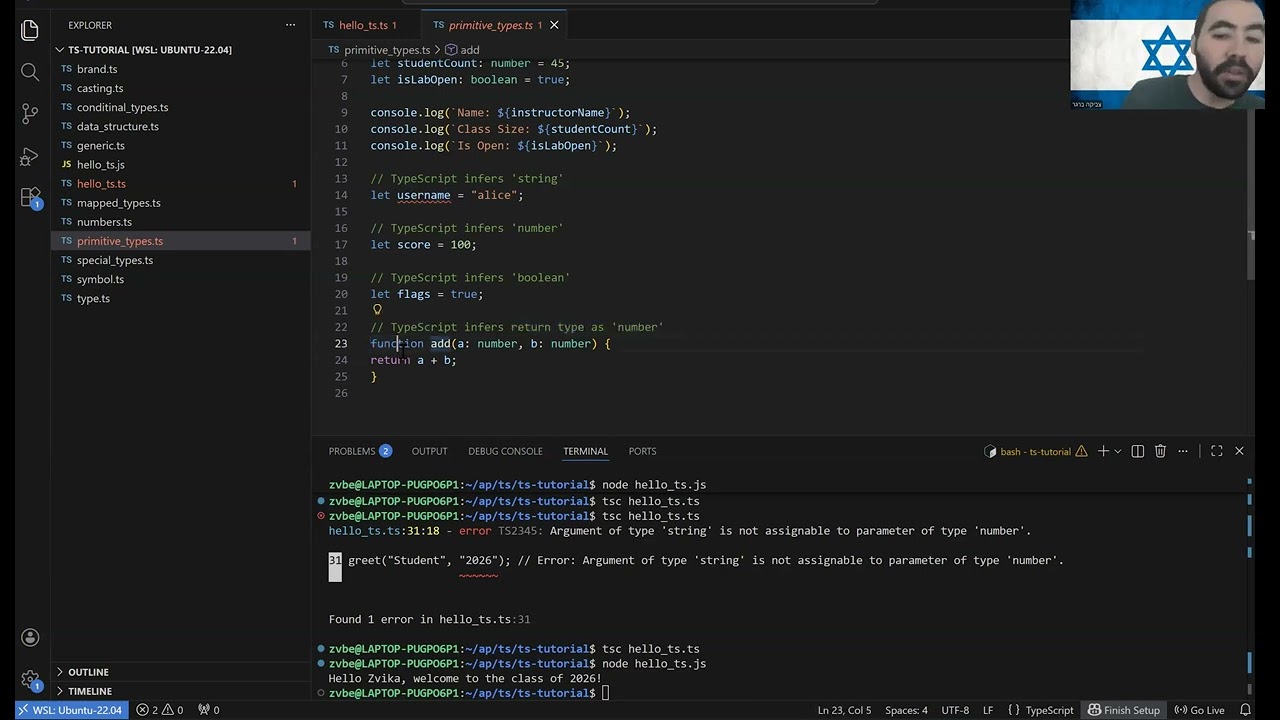Open errors and warnings count in status bar
This screenshot has height=720, width=1280.
[160, 710]
